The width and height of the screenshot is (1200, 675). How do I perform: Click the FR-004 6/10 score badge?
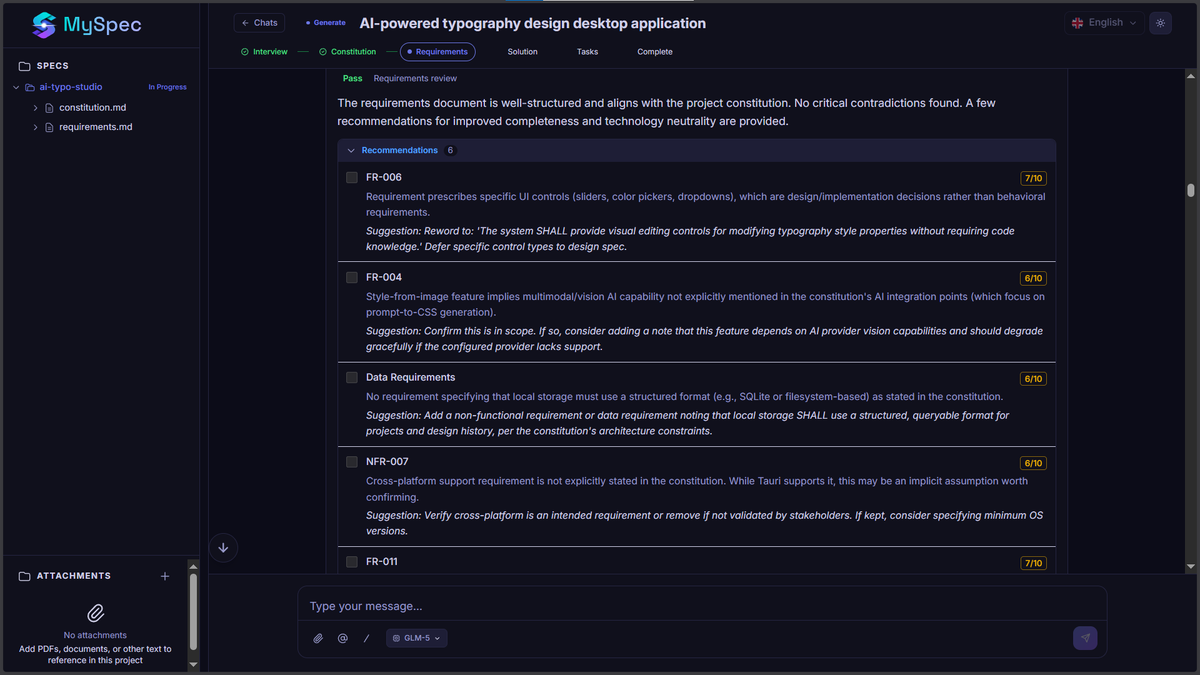click(1033, 278)
